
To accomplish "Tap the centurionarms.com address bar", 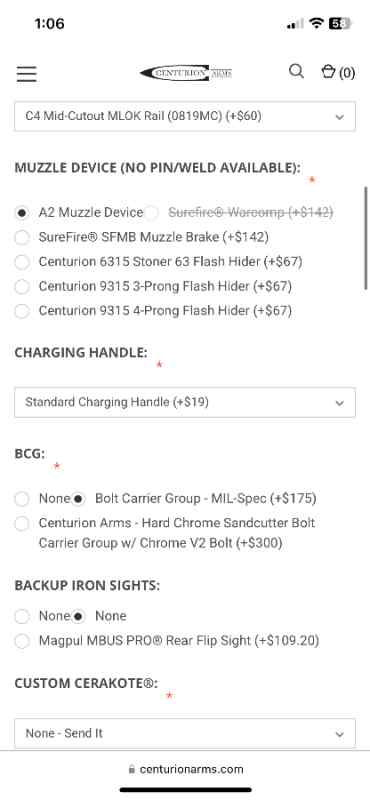I will [185, 769].
